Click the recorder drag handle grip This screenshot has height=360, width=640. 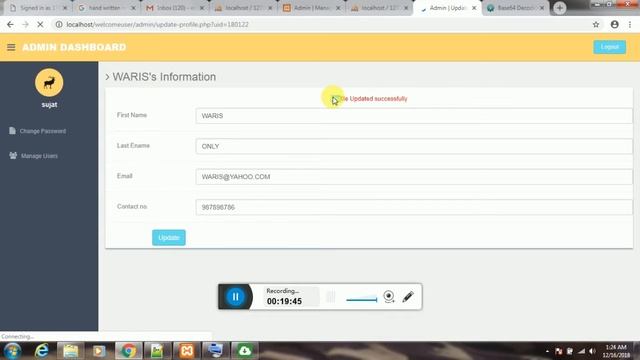331,296
